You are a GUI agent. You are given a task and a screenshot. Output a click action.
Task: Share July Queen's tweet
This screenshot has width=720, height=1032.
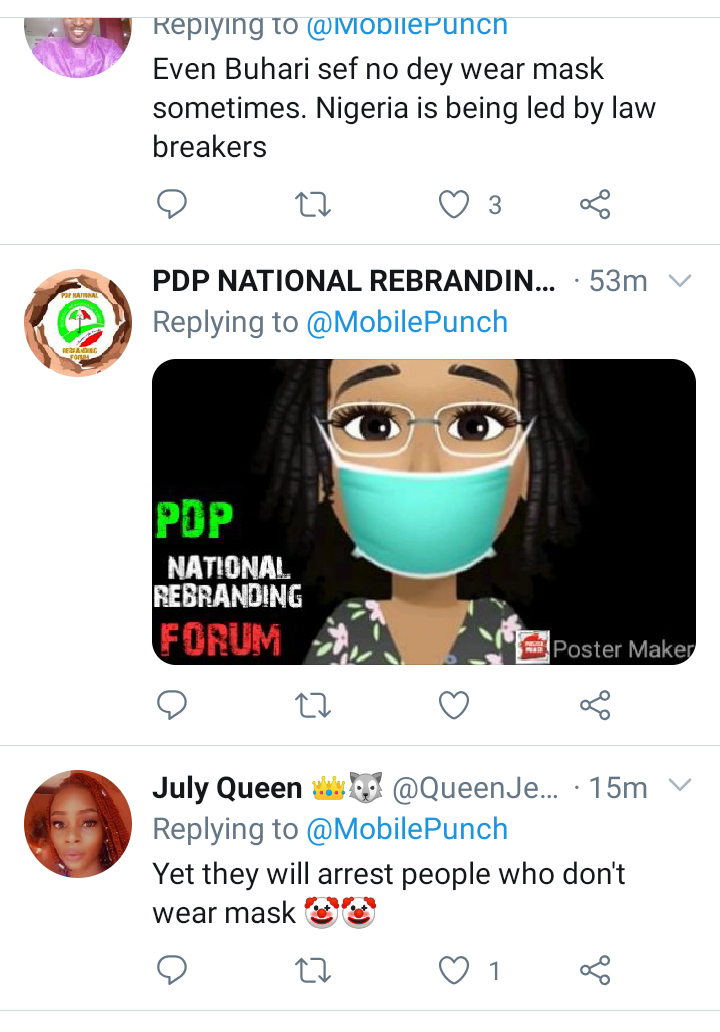595,970
